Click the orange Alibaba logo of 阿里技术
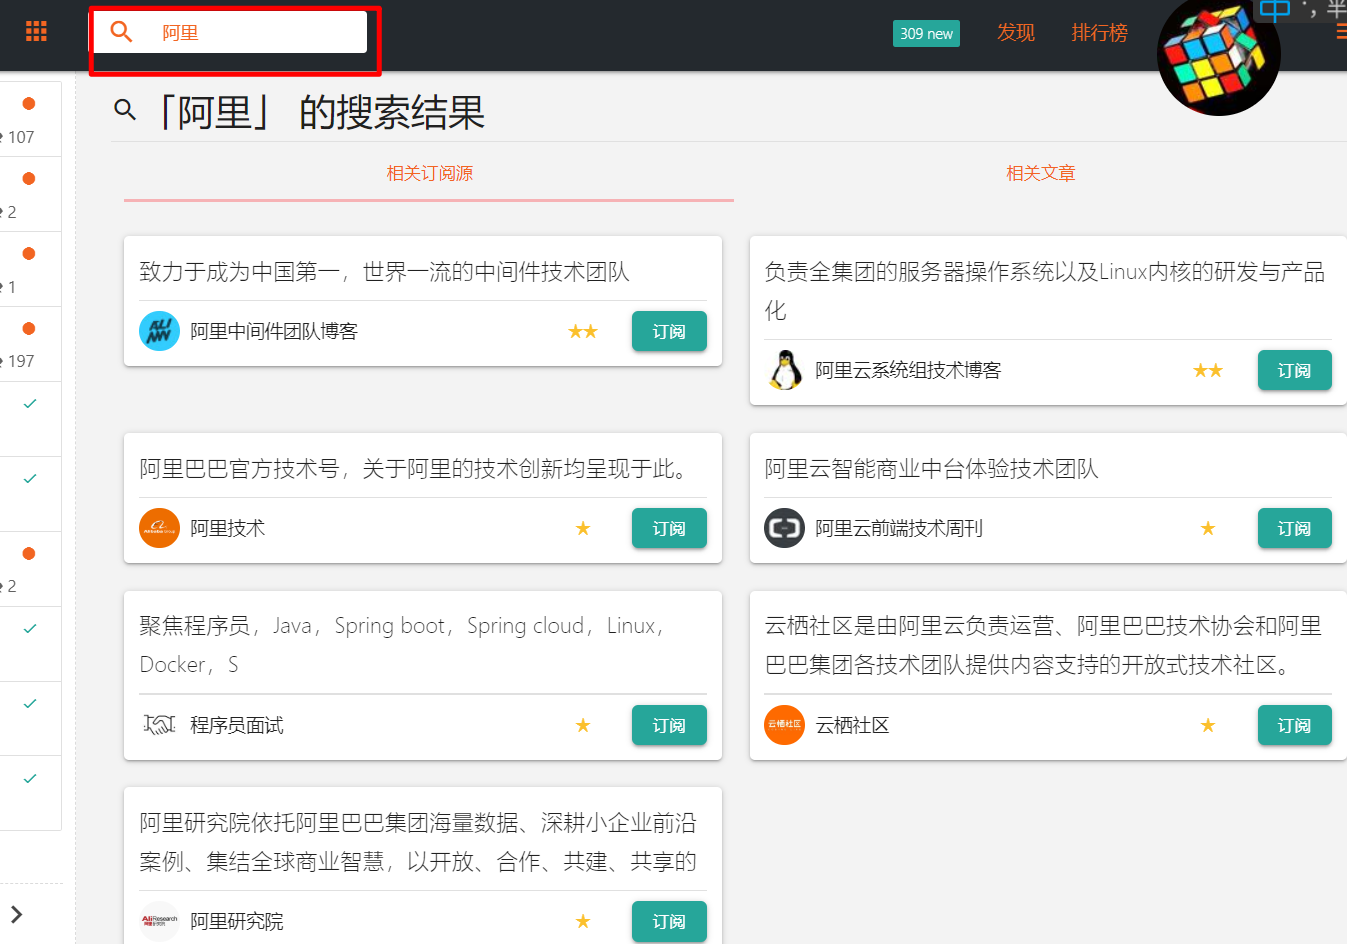The height and width of the screenshot is (944, 1347). point(159,528)
